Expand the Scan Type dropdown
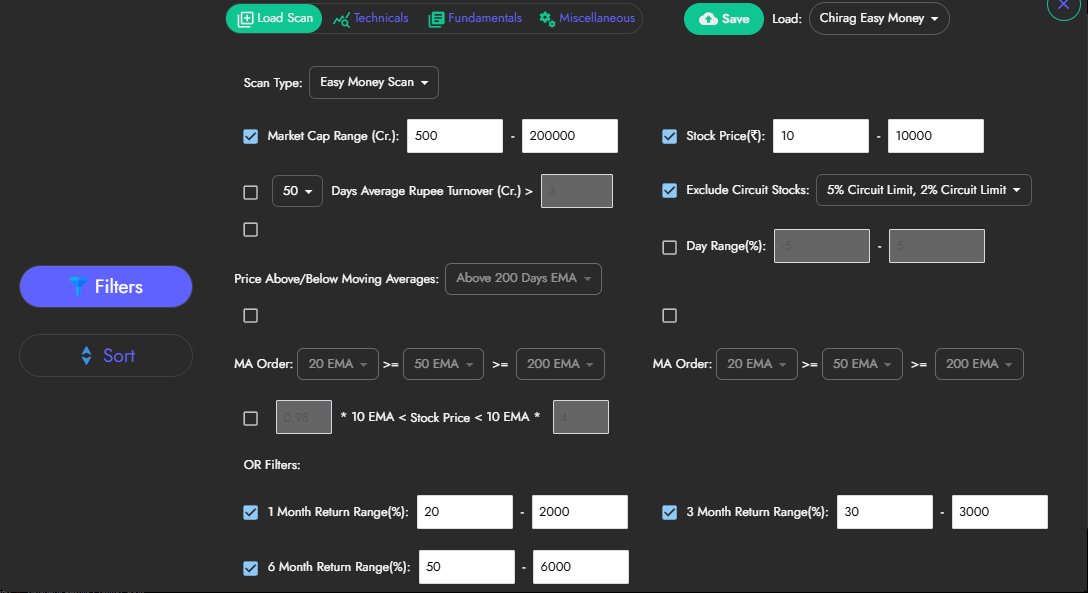The image size is (1088, 593). (x=373, y=83)
